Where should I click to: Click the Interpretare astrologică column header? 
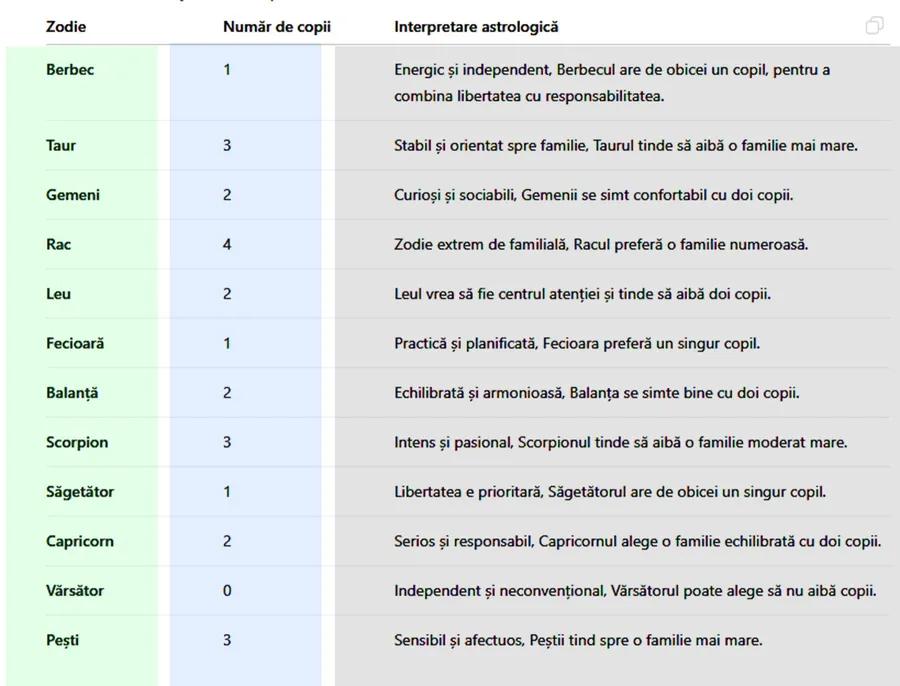pos(476,27)
